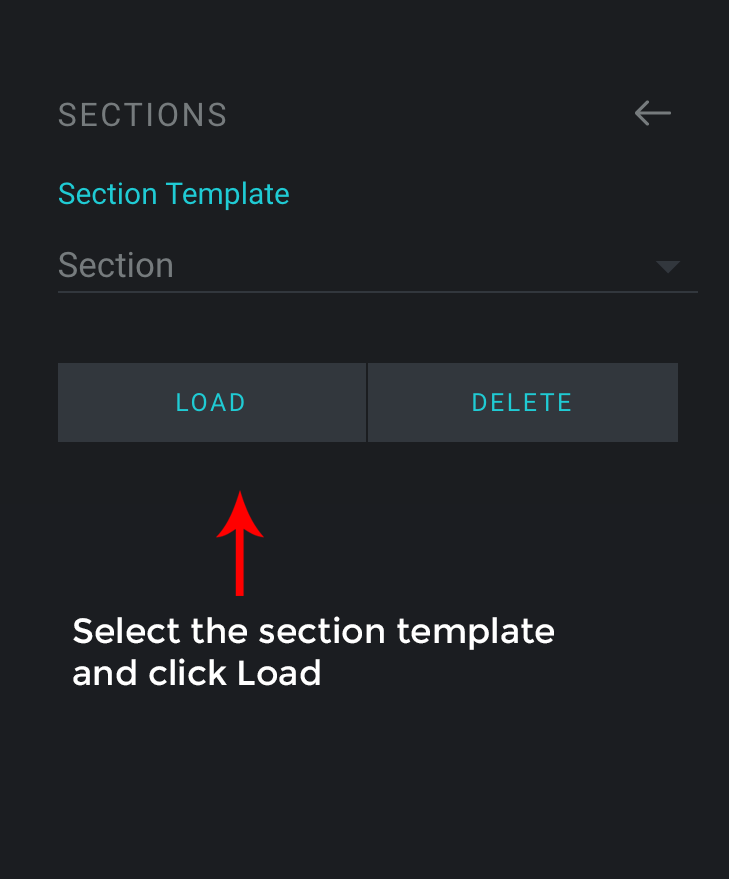Click the DELETE text label

coord(522,403)
